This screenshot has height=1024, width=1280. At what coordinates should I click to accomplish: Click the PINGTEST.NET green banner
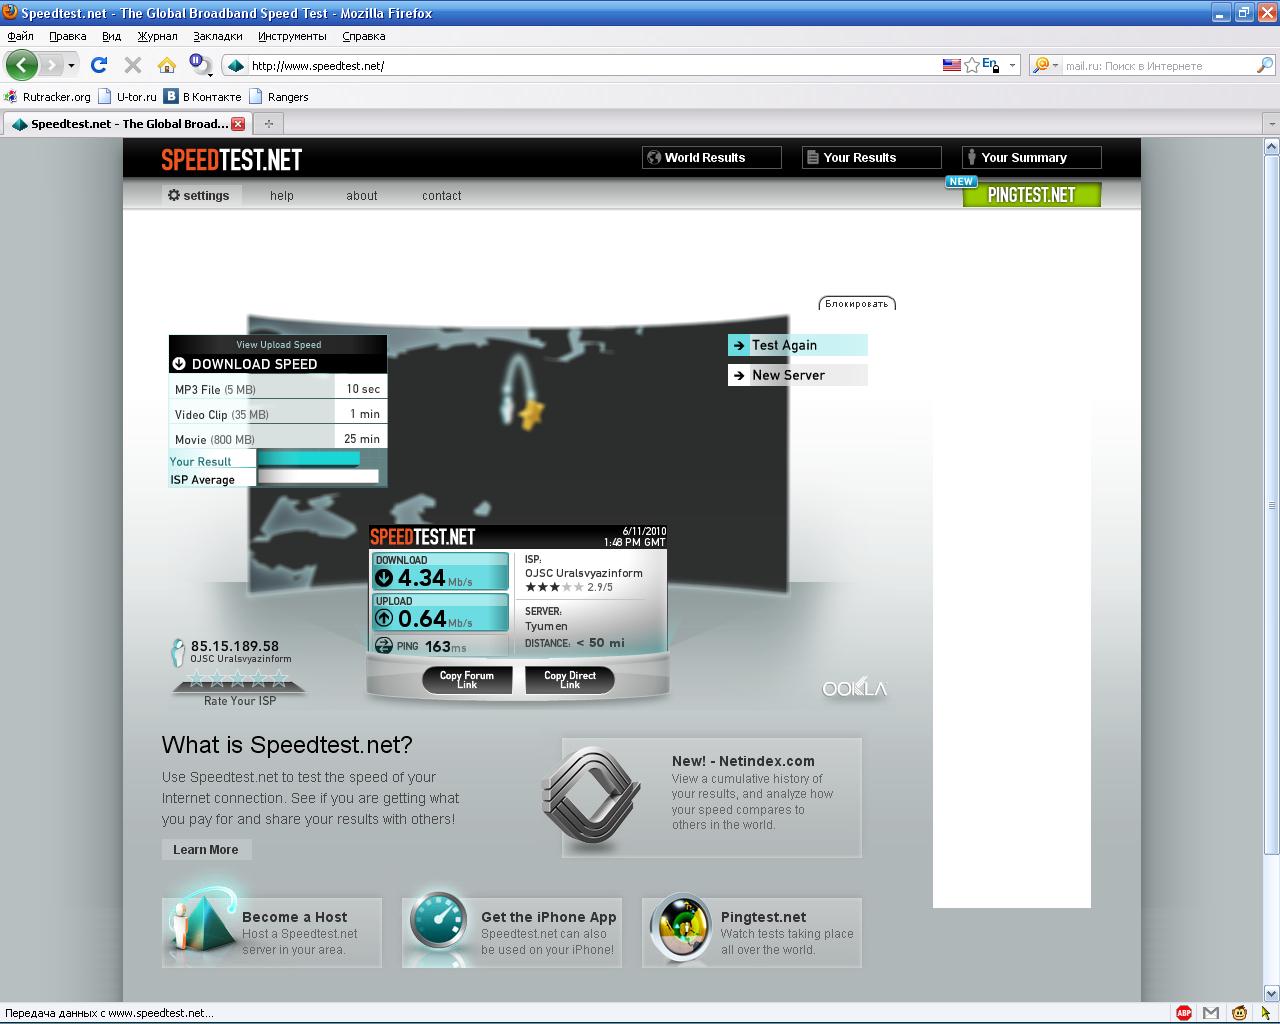point(1031,195)
